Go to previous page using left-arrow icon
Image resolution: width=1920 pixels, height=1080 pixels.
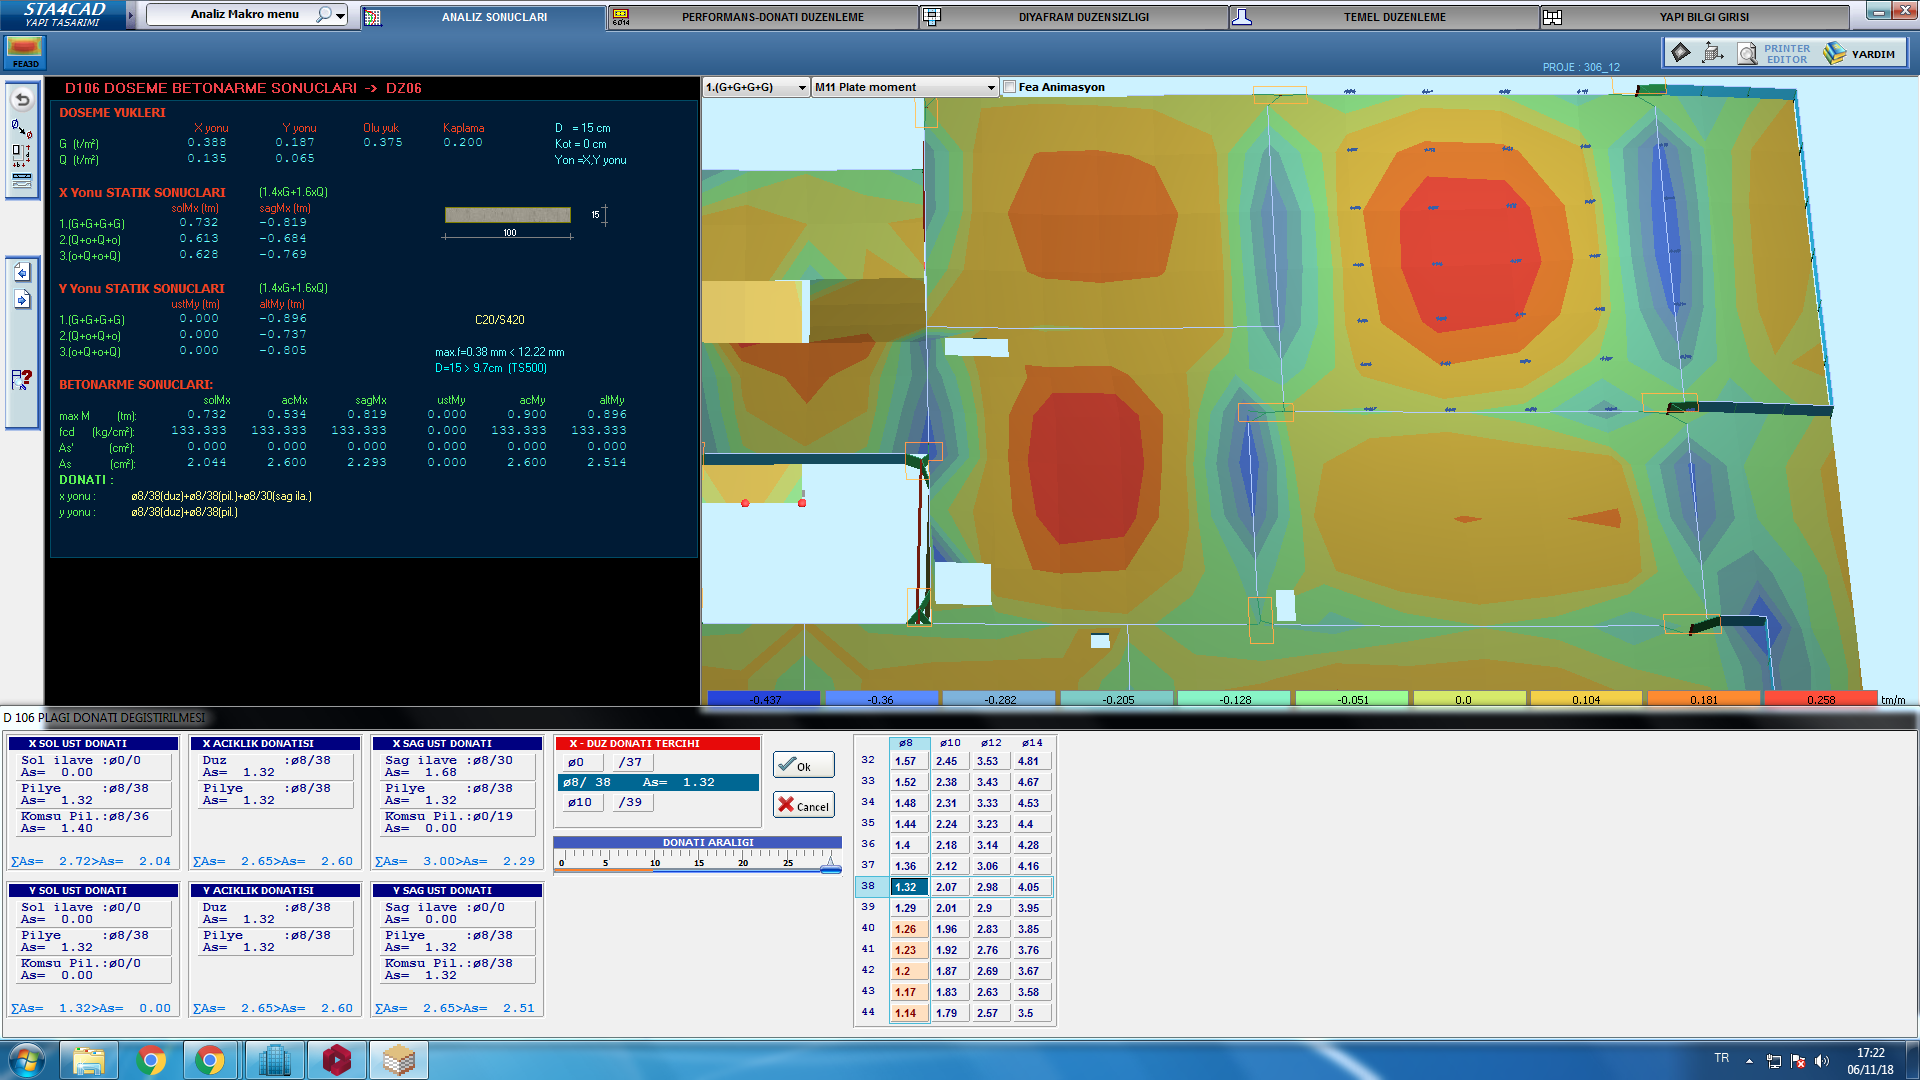pyautogui.click(x=22, y=272)
